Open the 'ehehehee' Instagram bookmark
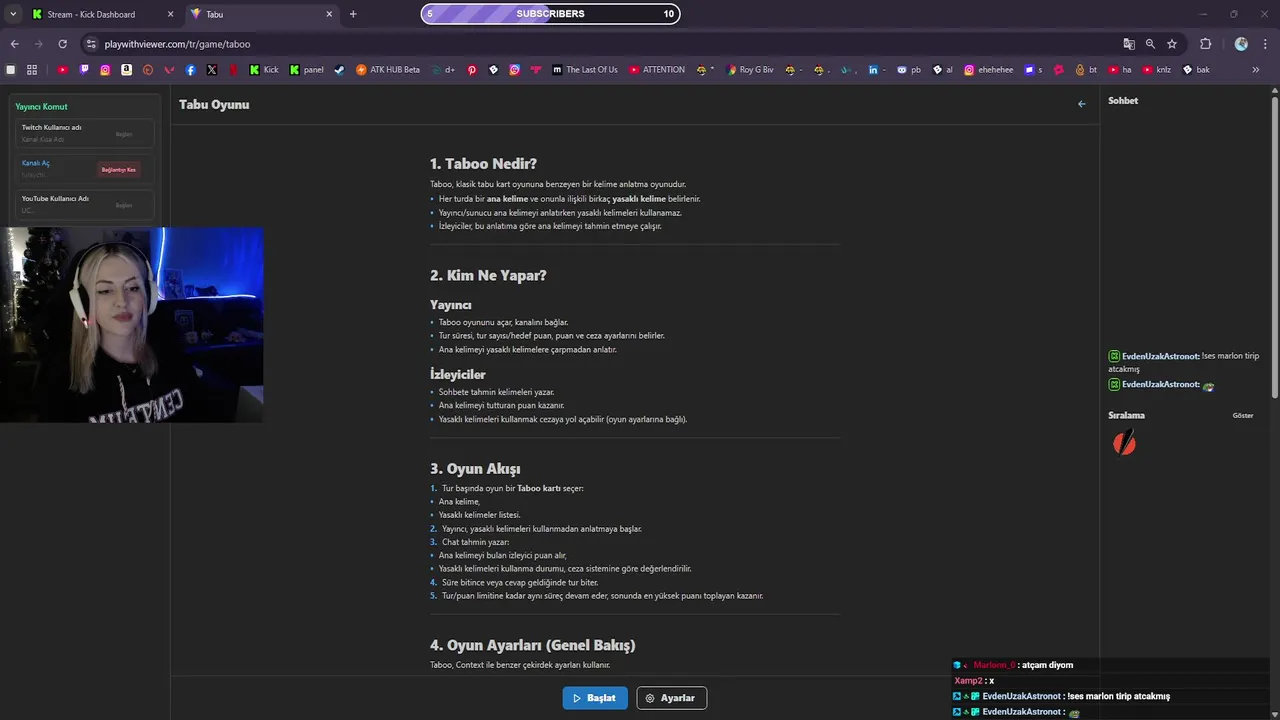Image resolution: width=1280 pixels, height=720 pixels. 988,70
